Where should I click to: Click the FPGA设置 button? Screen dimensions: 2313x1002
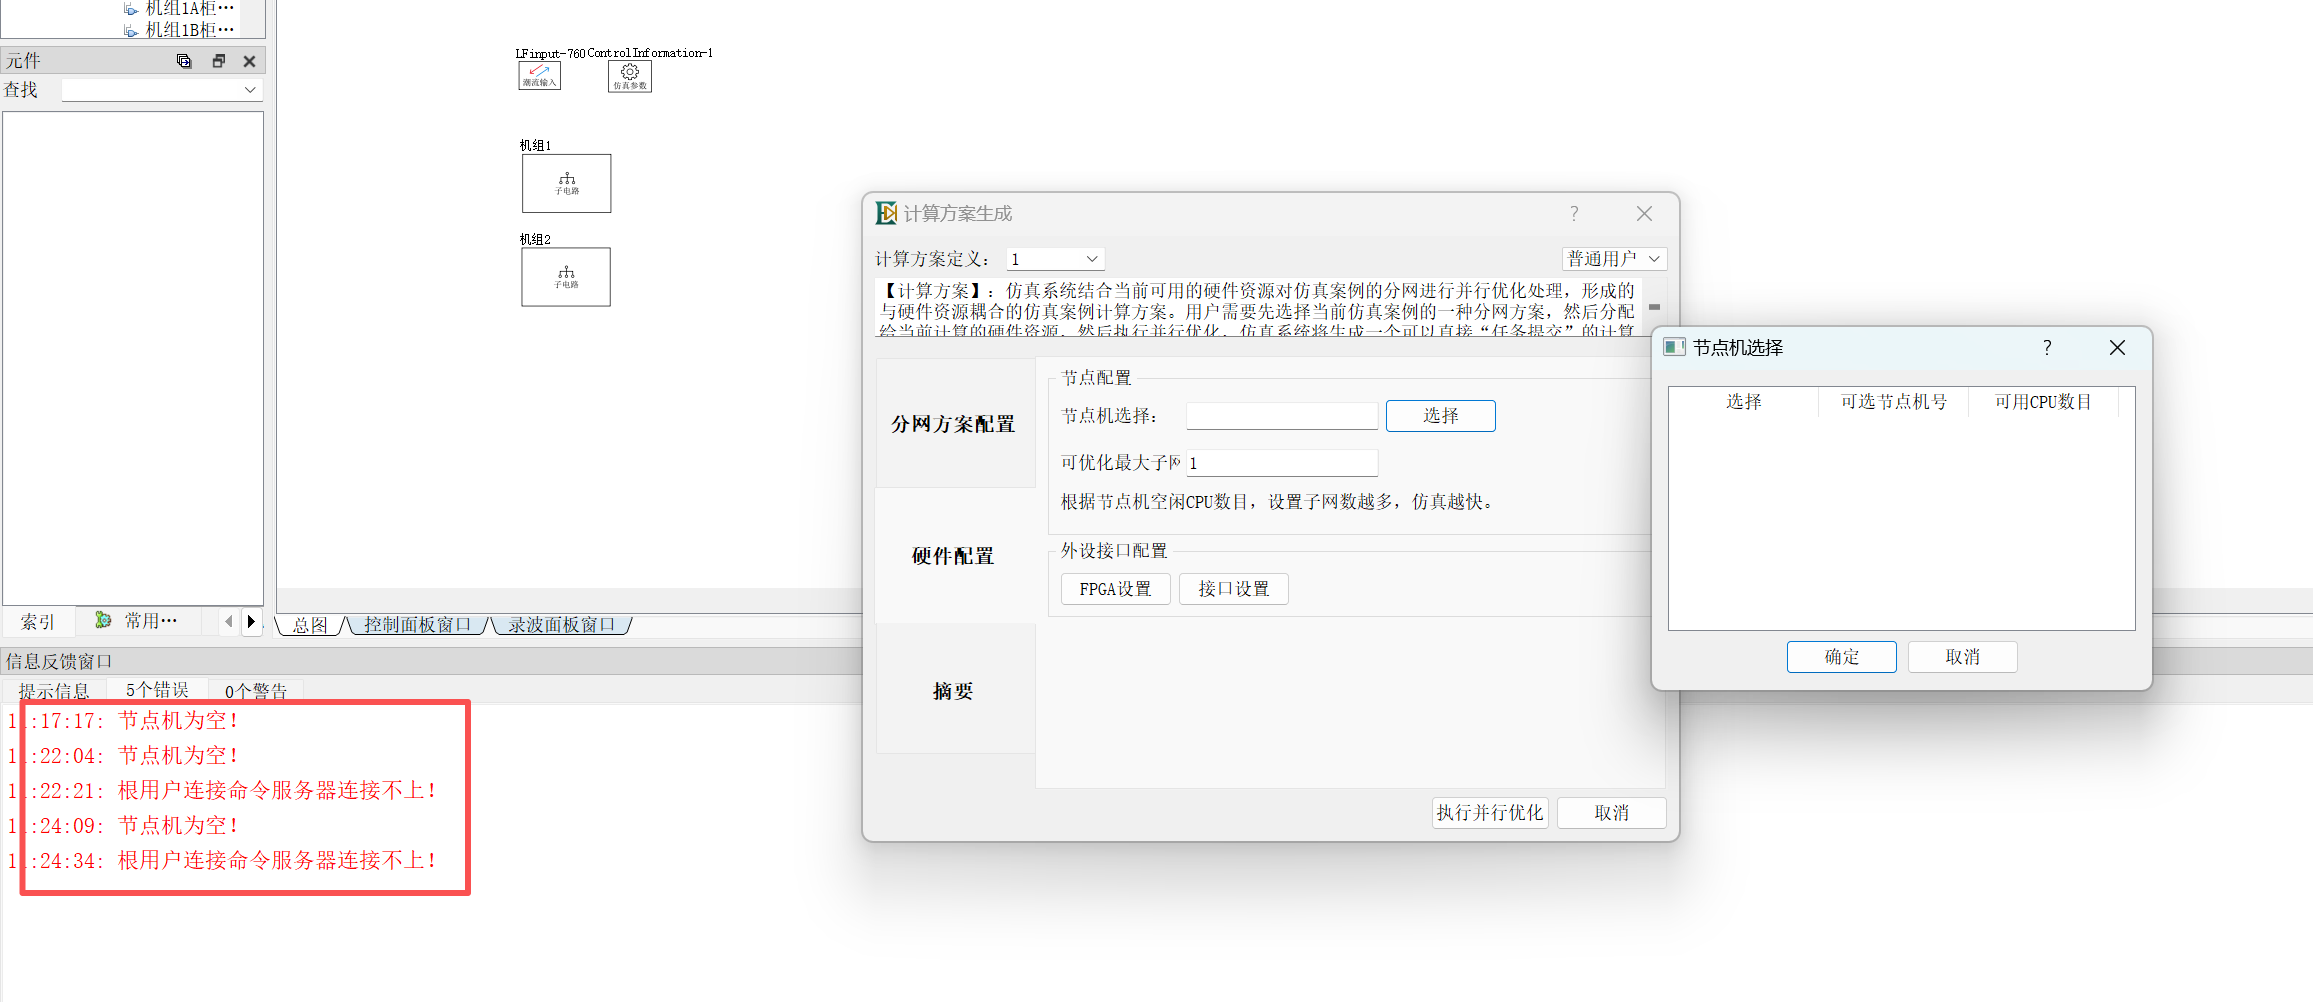1115,589
